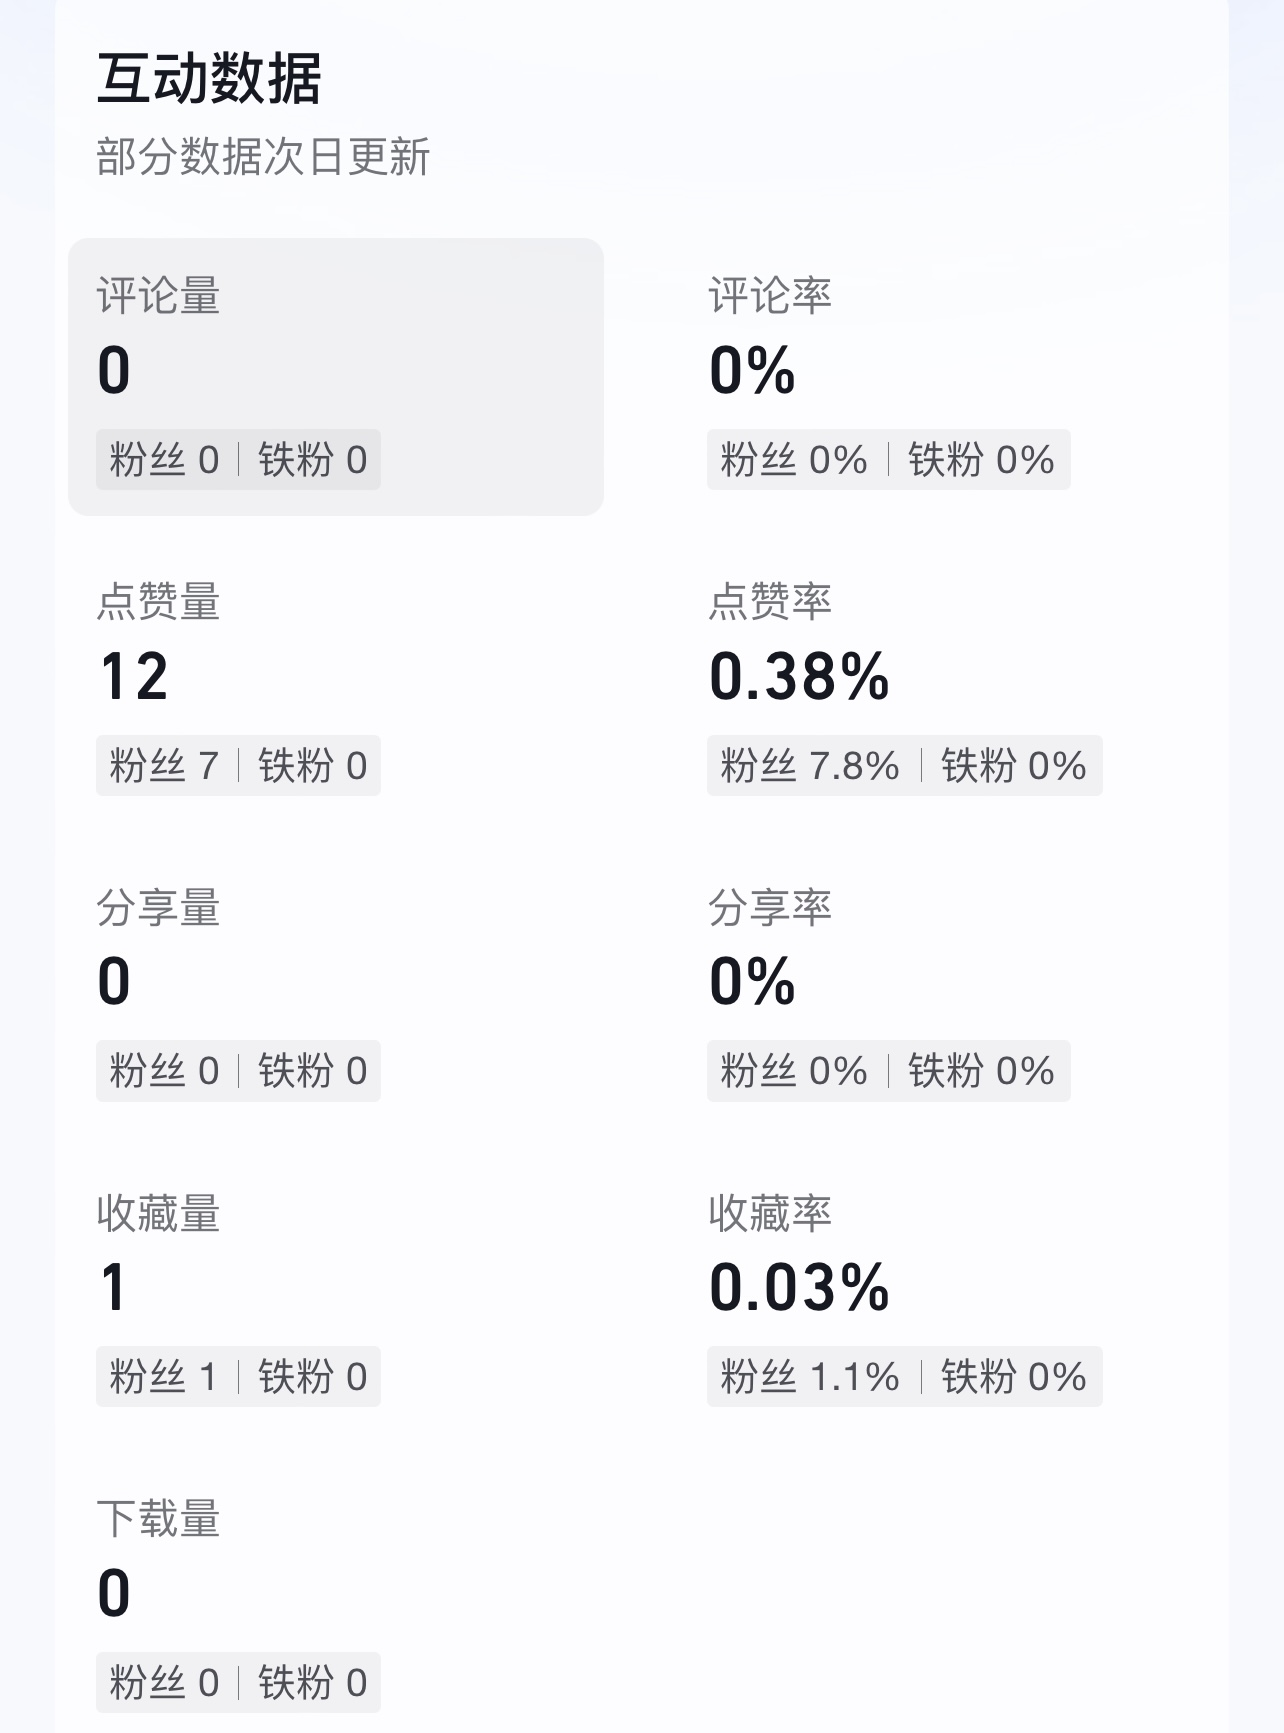Select the 评论量 metric card
1284x1733 pixels.
point(335,377)
